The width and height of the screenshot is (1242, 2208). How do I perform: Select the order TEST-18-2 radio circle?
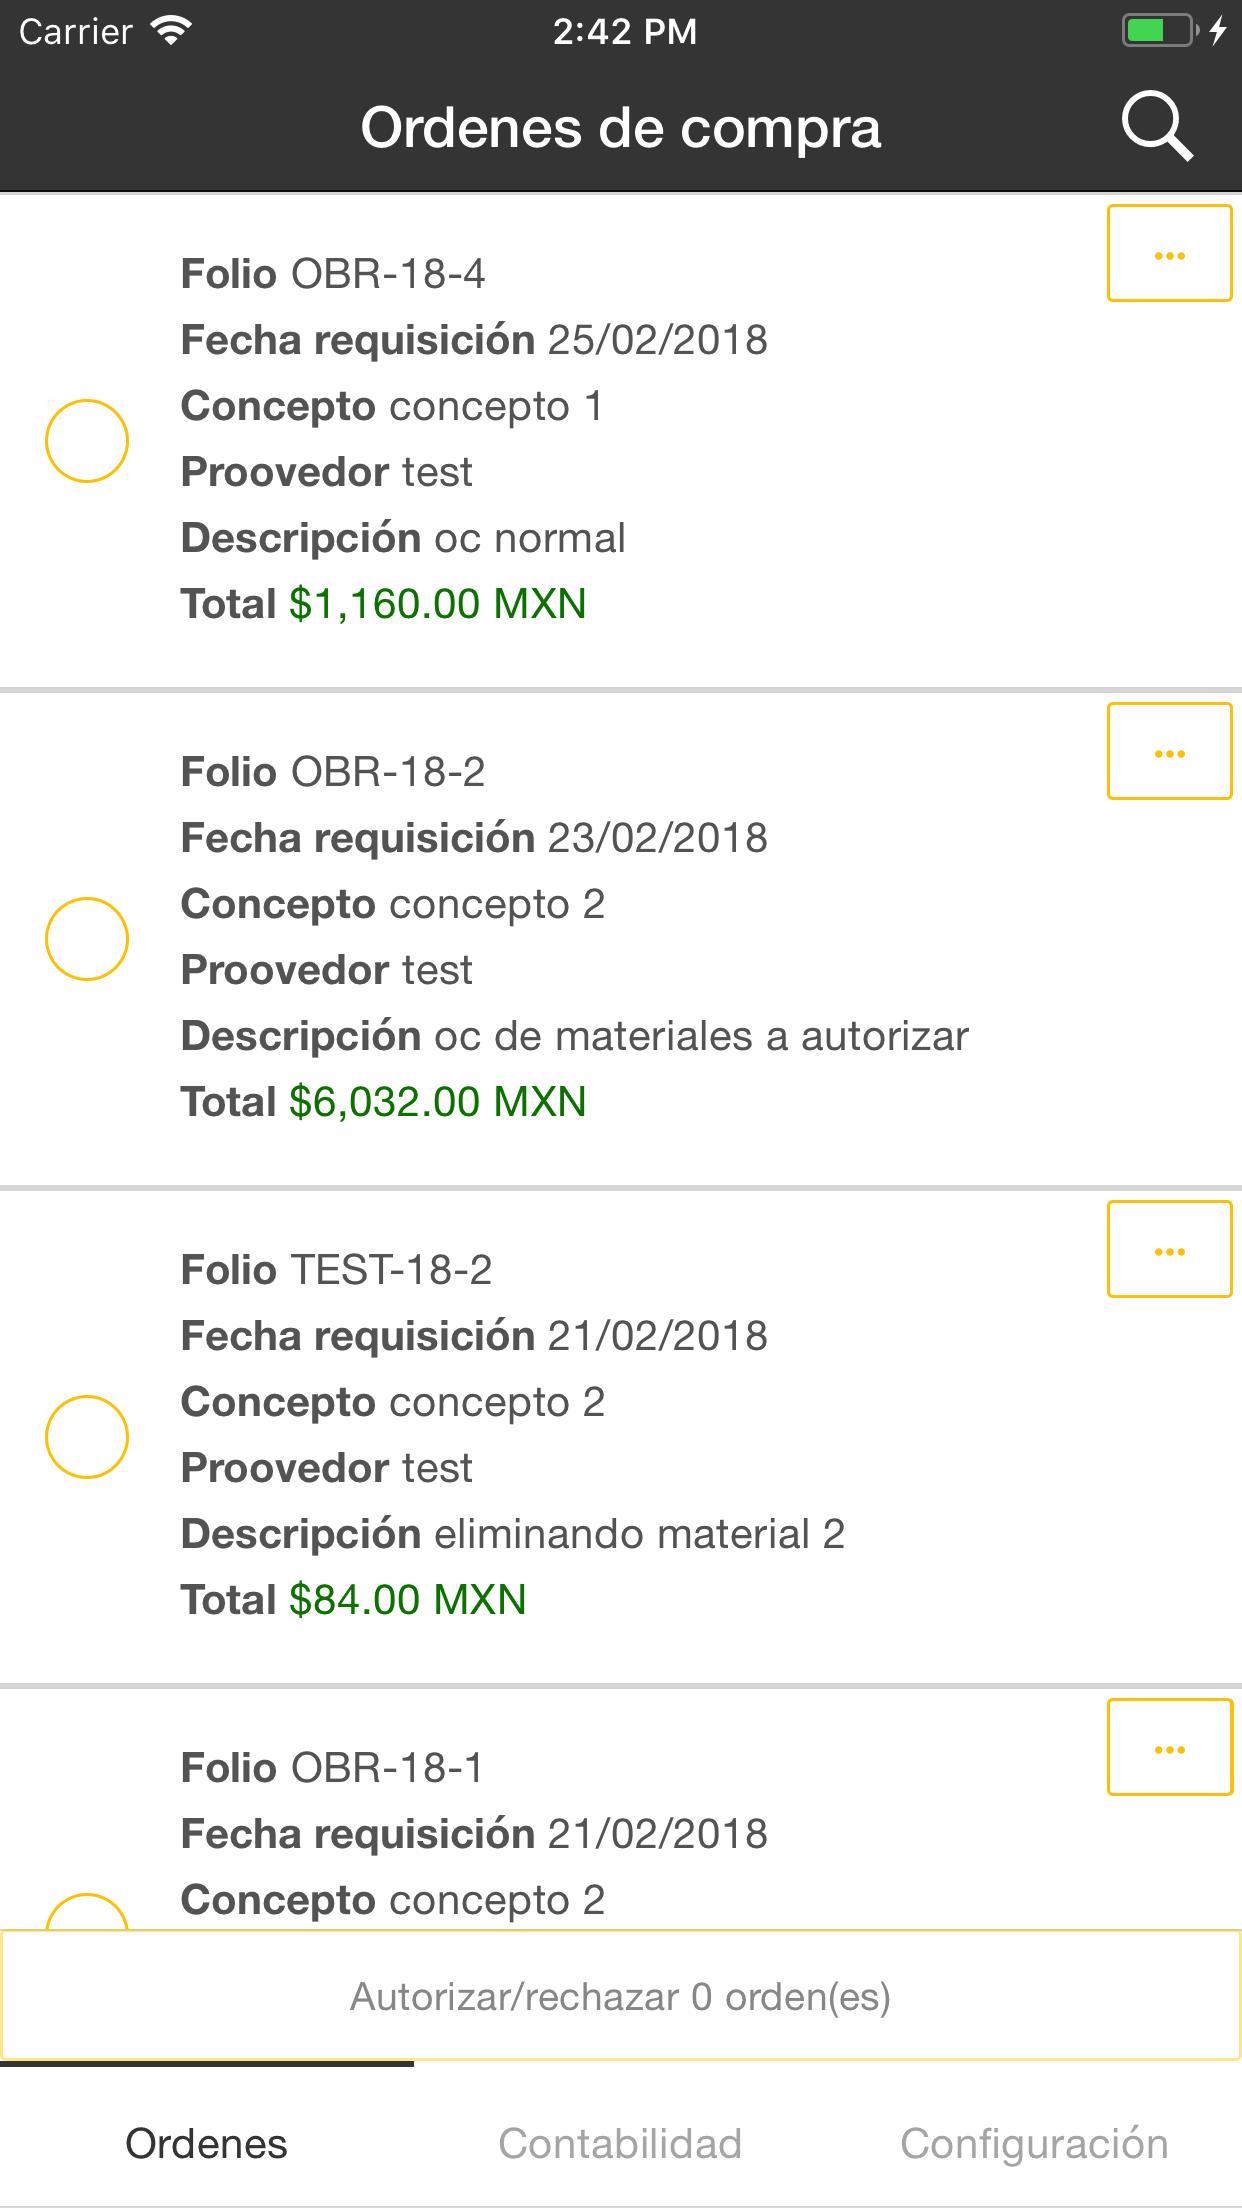tap(87, 1437)
